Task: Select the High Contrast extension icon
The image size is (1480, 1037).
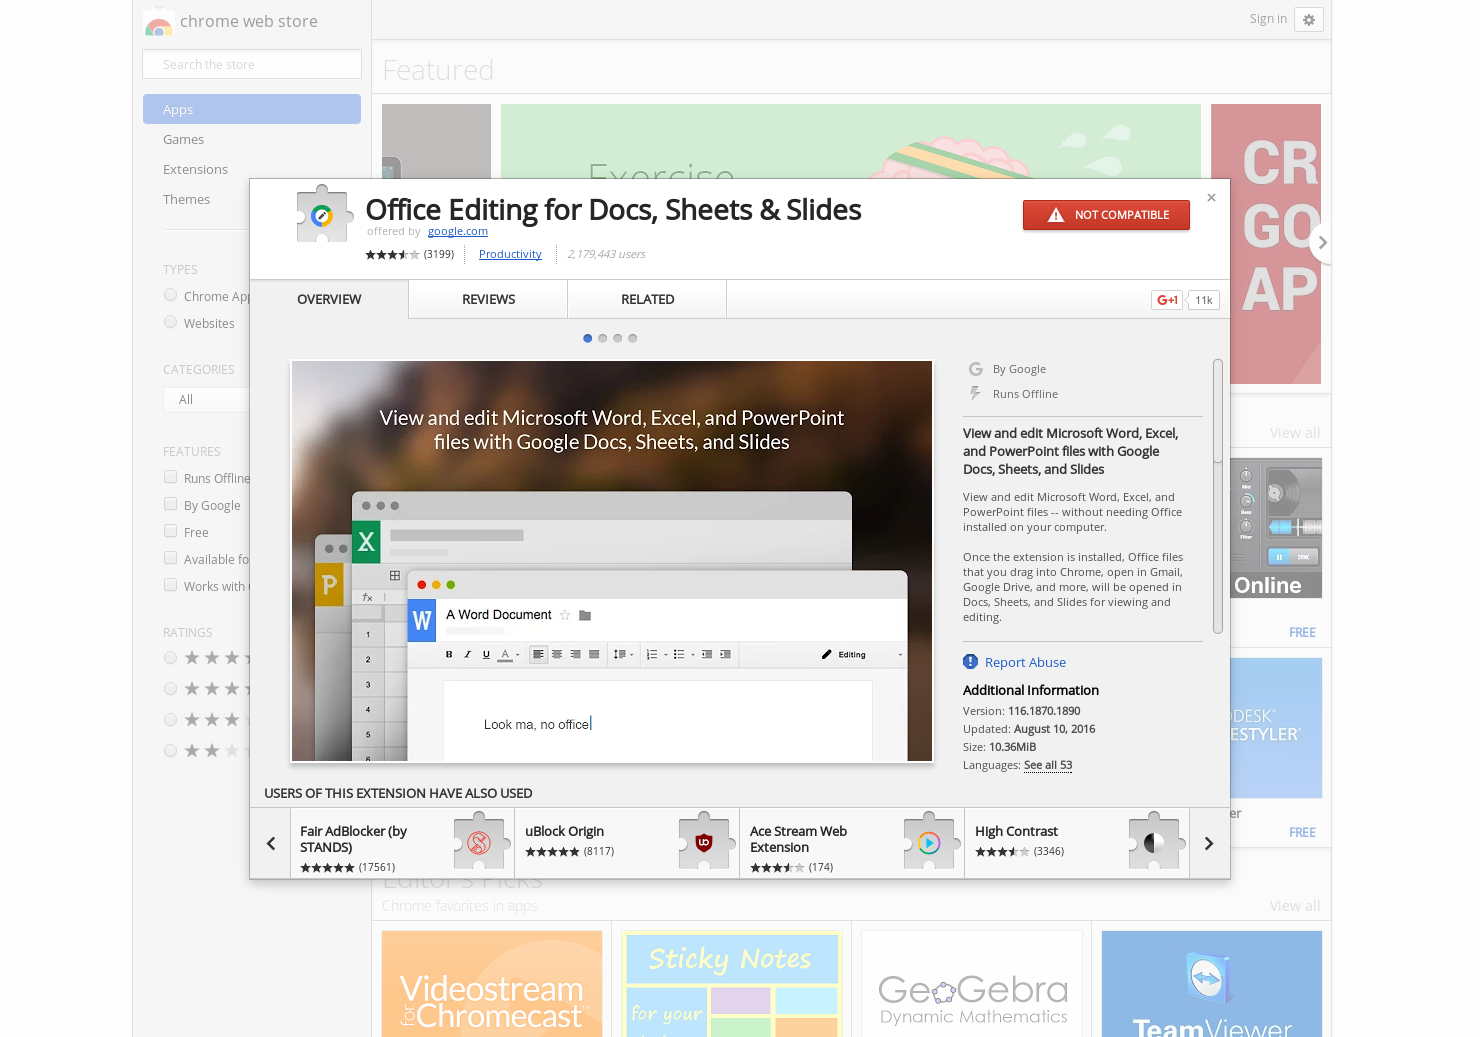Action: tap(1154, 842)
